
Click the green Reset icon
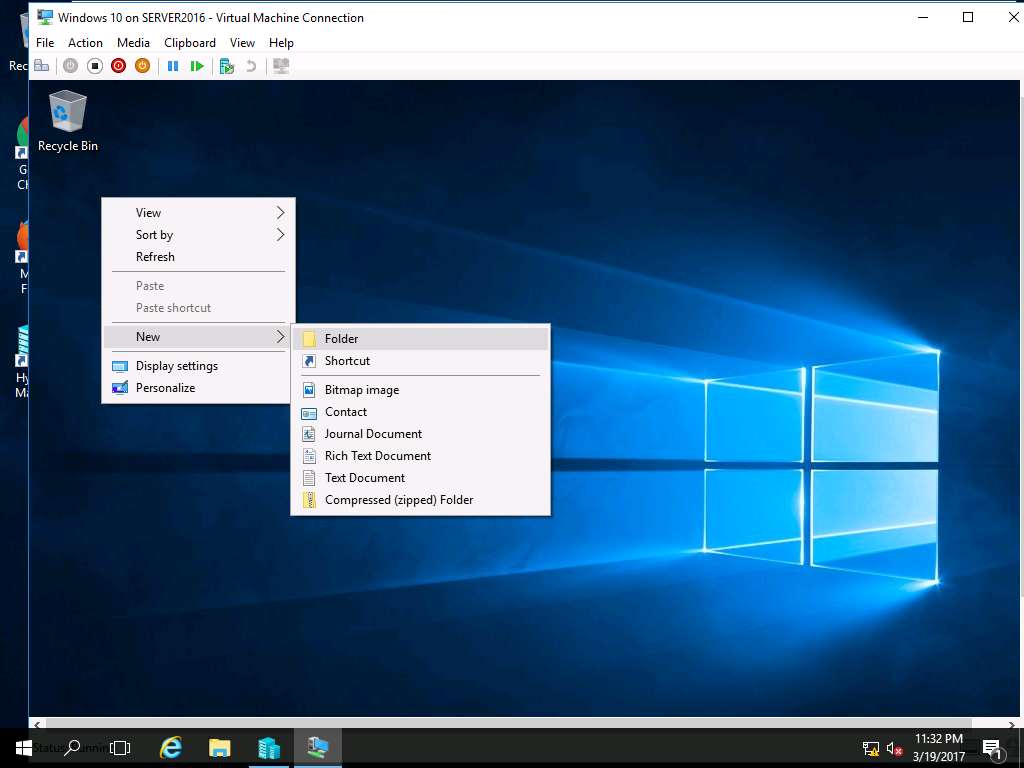pyautogui.click(x=197, y=66)
